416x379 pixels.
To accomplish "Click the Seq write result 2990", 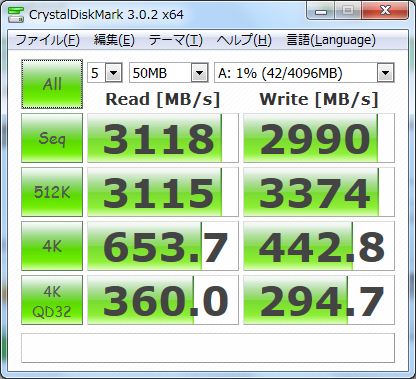I will coord(319,138).
